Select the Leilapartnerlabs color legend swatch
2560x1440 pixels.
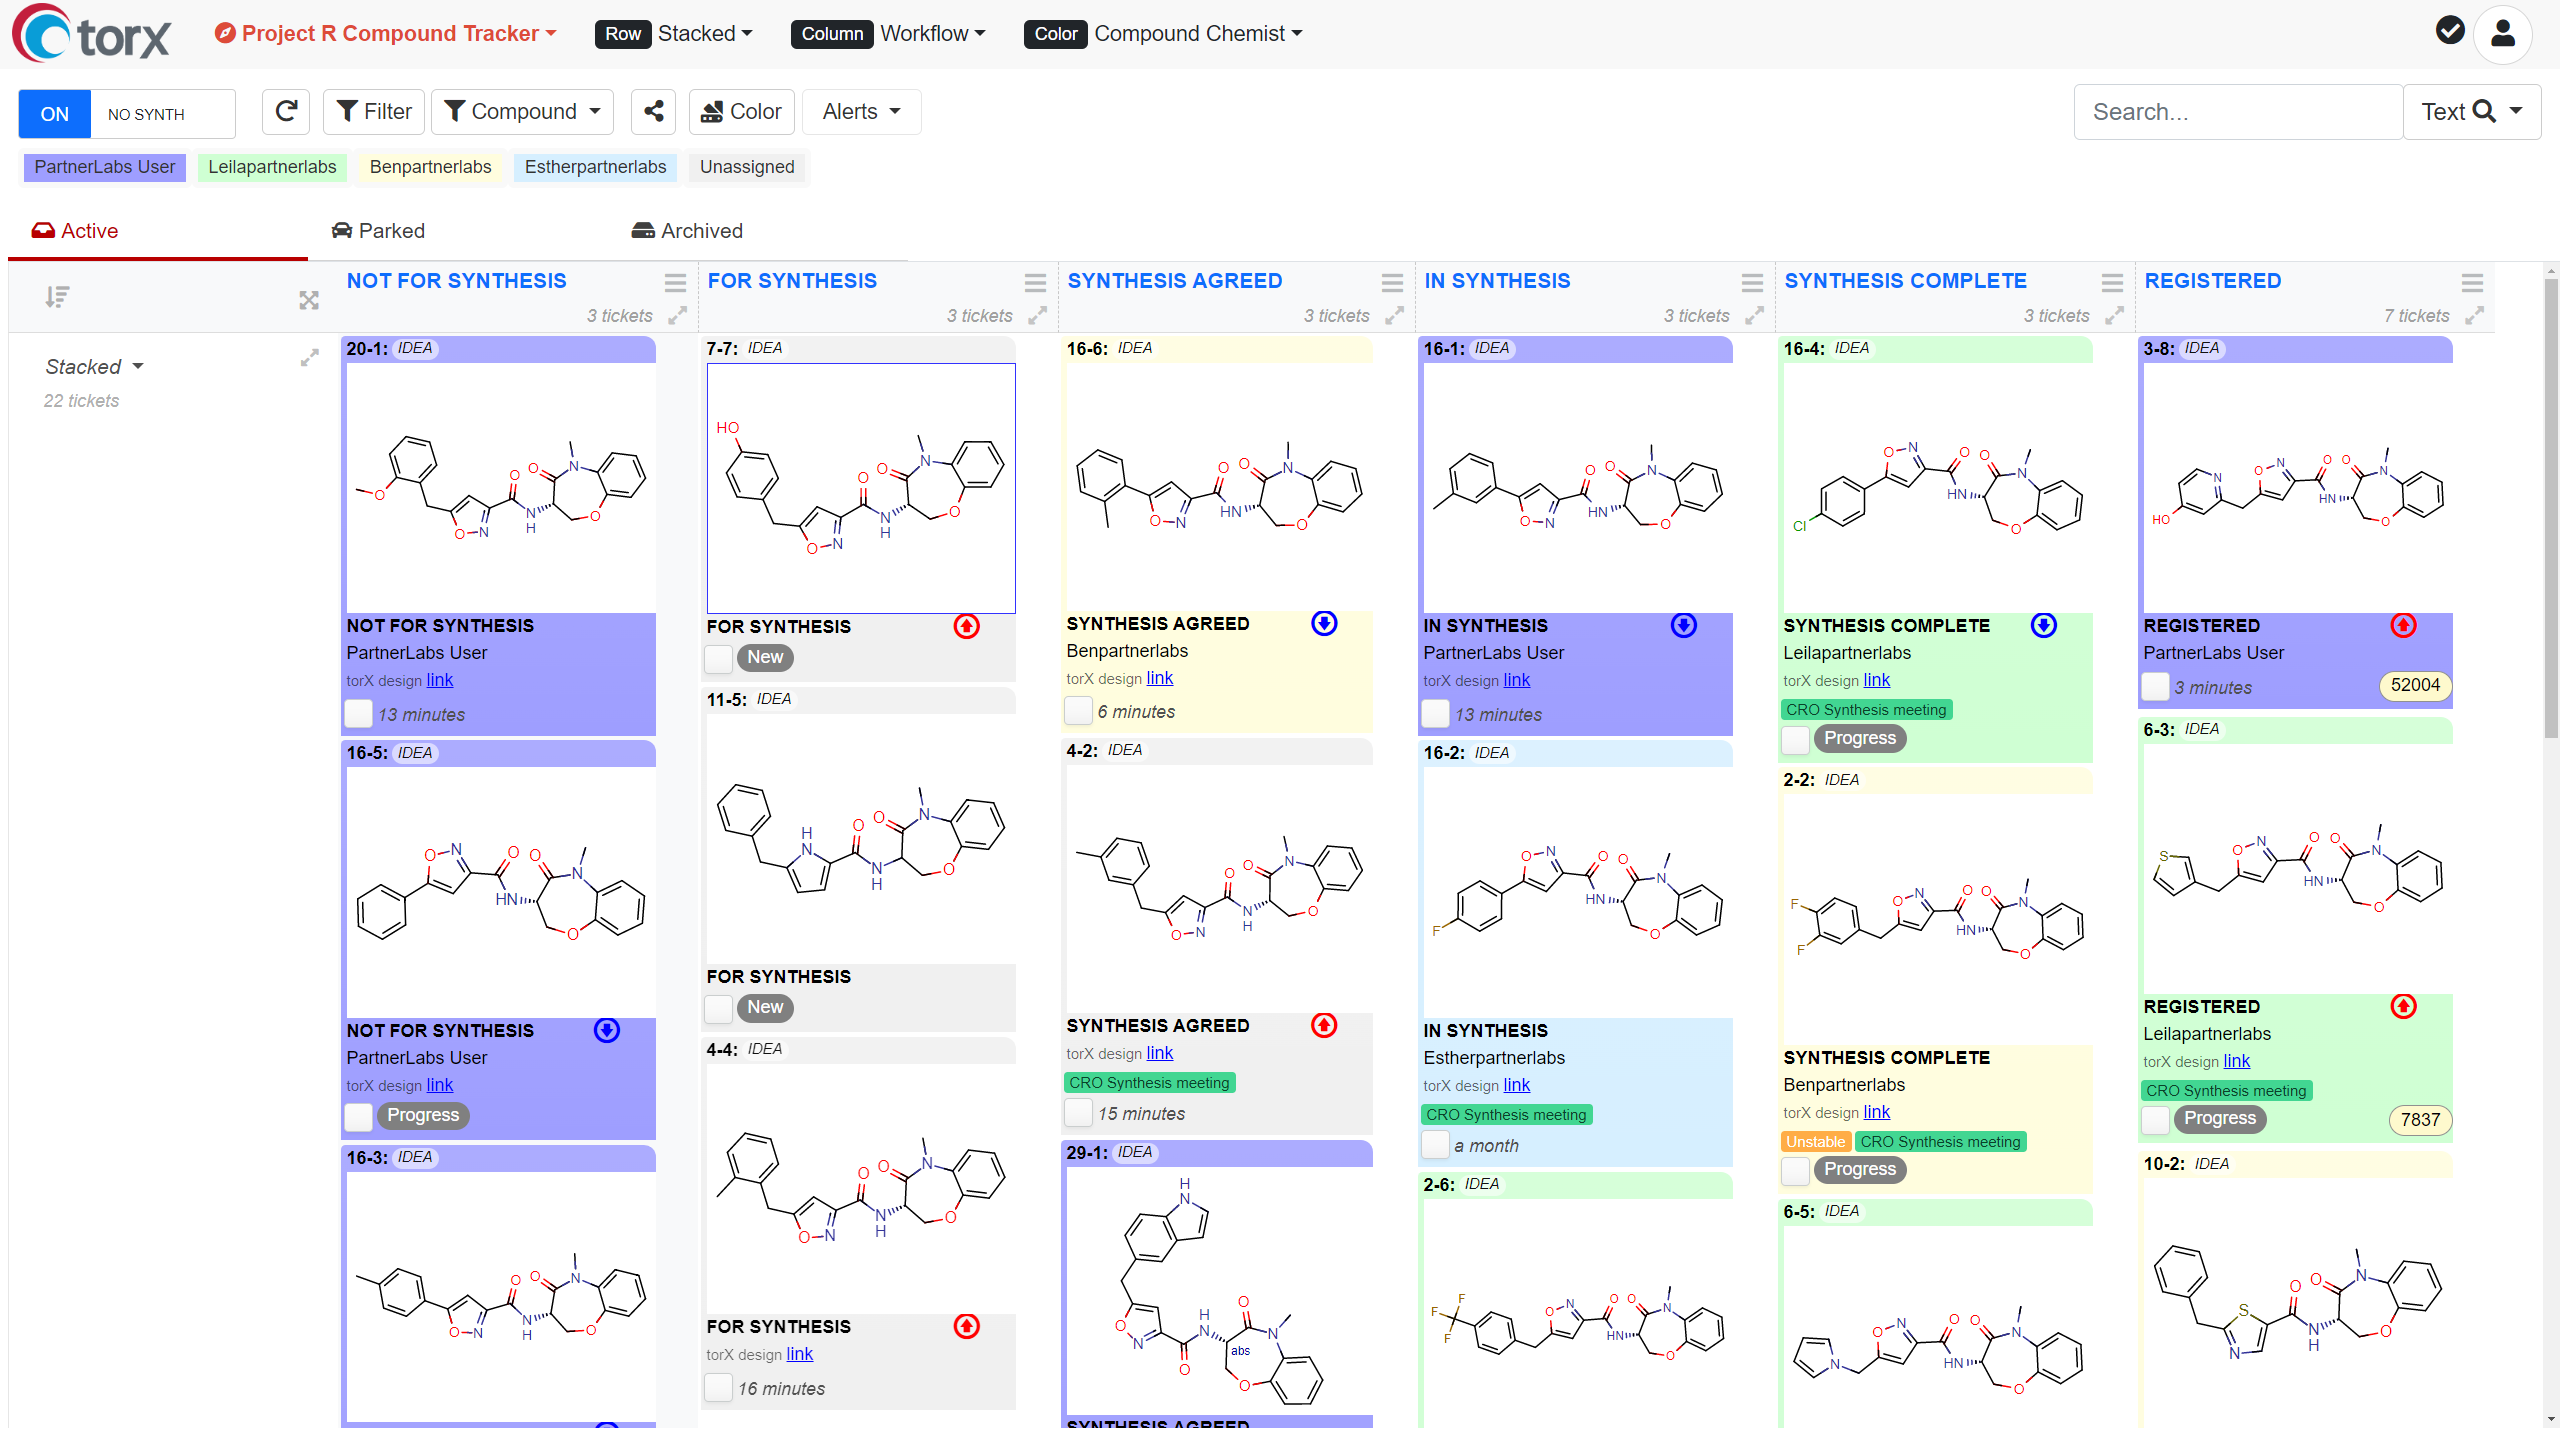click(272, 167)
